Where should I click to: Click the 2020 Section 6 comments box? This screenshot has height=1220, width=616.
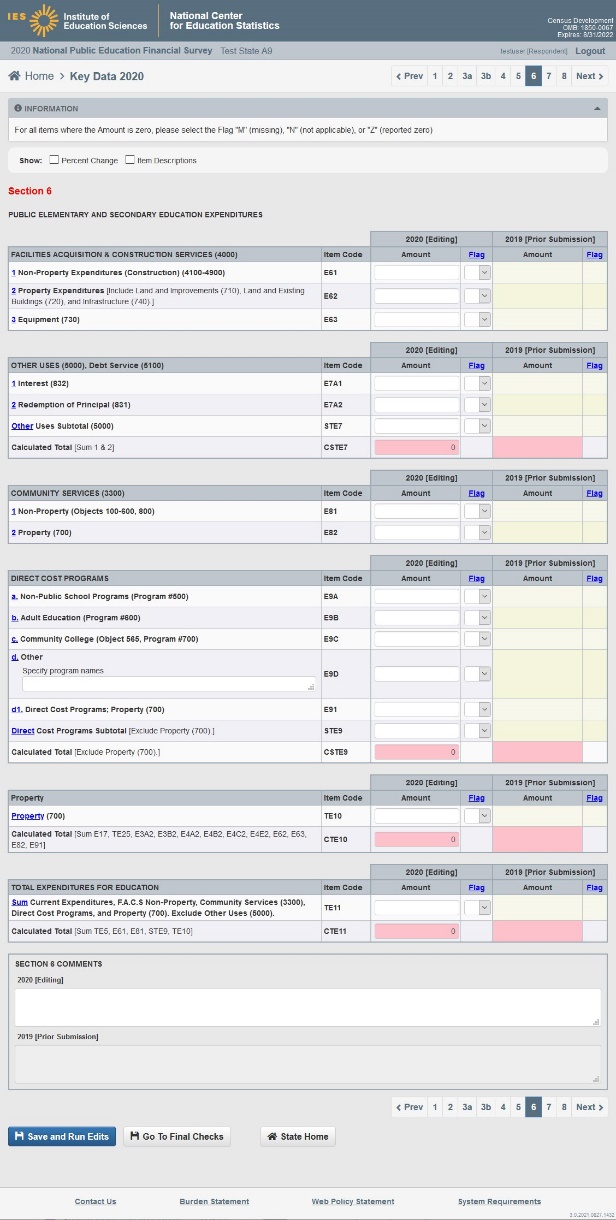coord(307,1006)
